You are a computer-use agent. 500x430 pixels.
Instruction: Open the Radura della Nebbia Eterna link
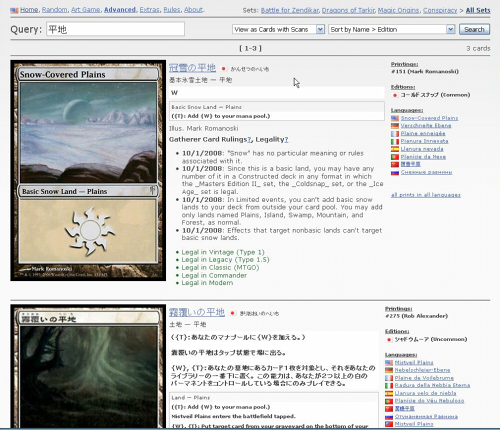(x=432, y=386)
